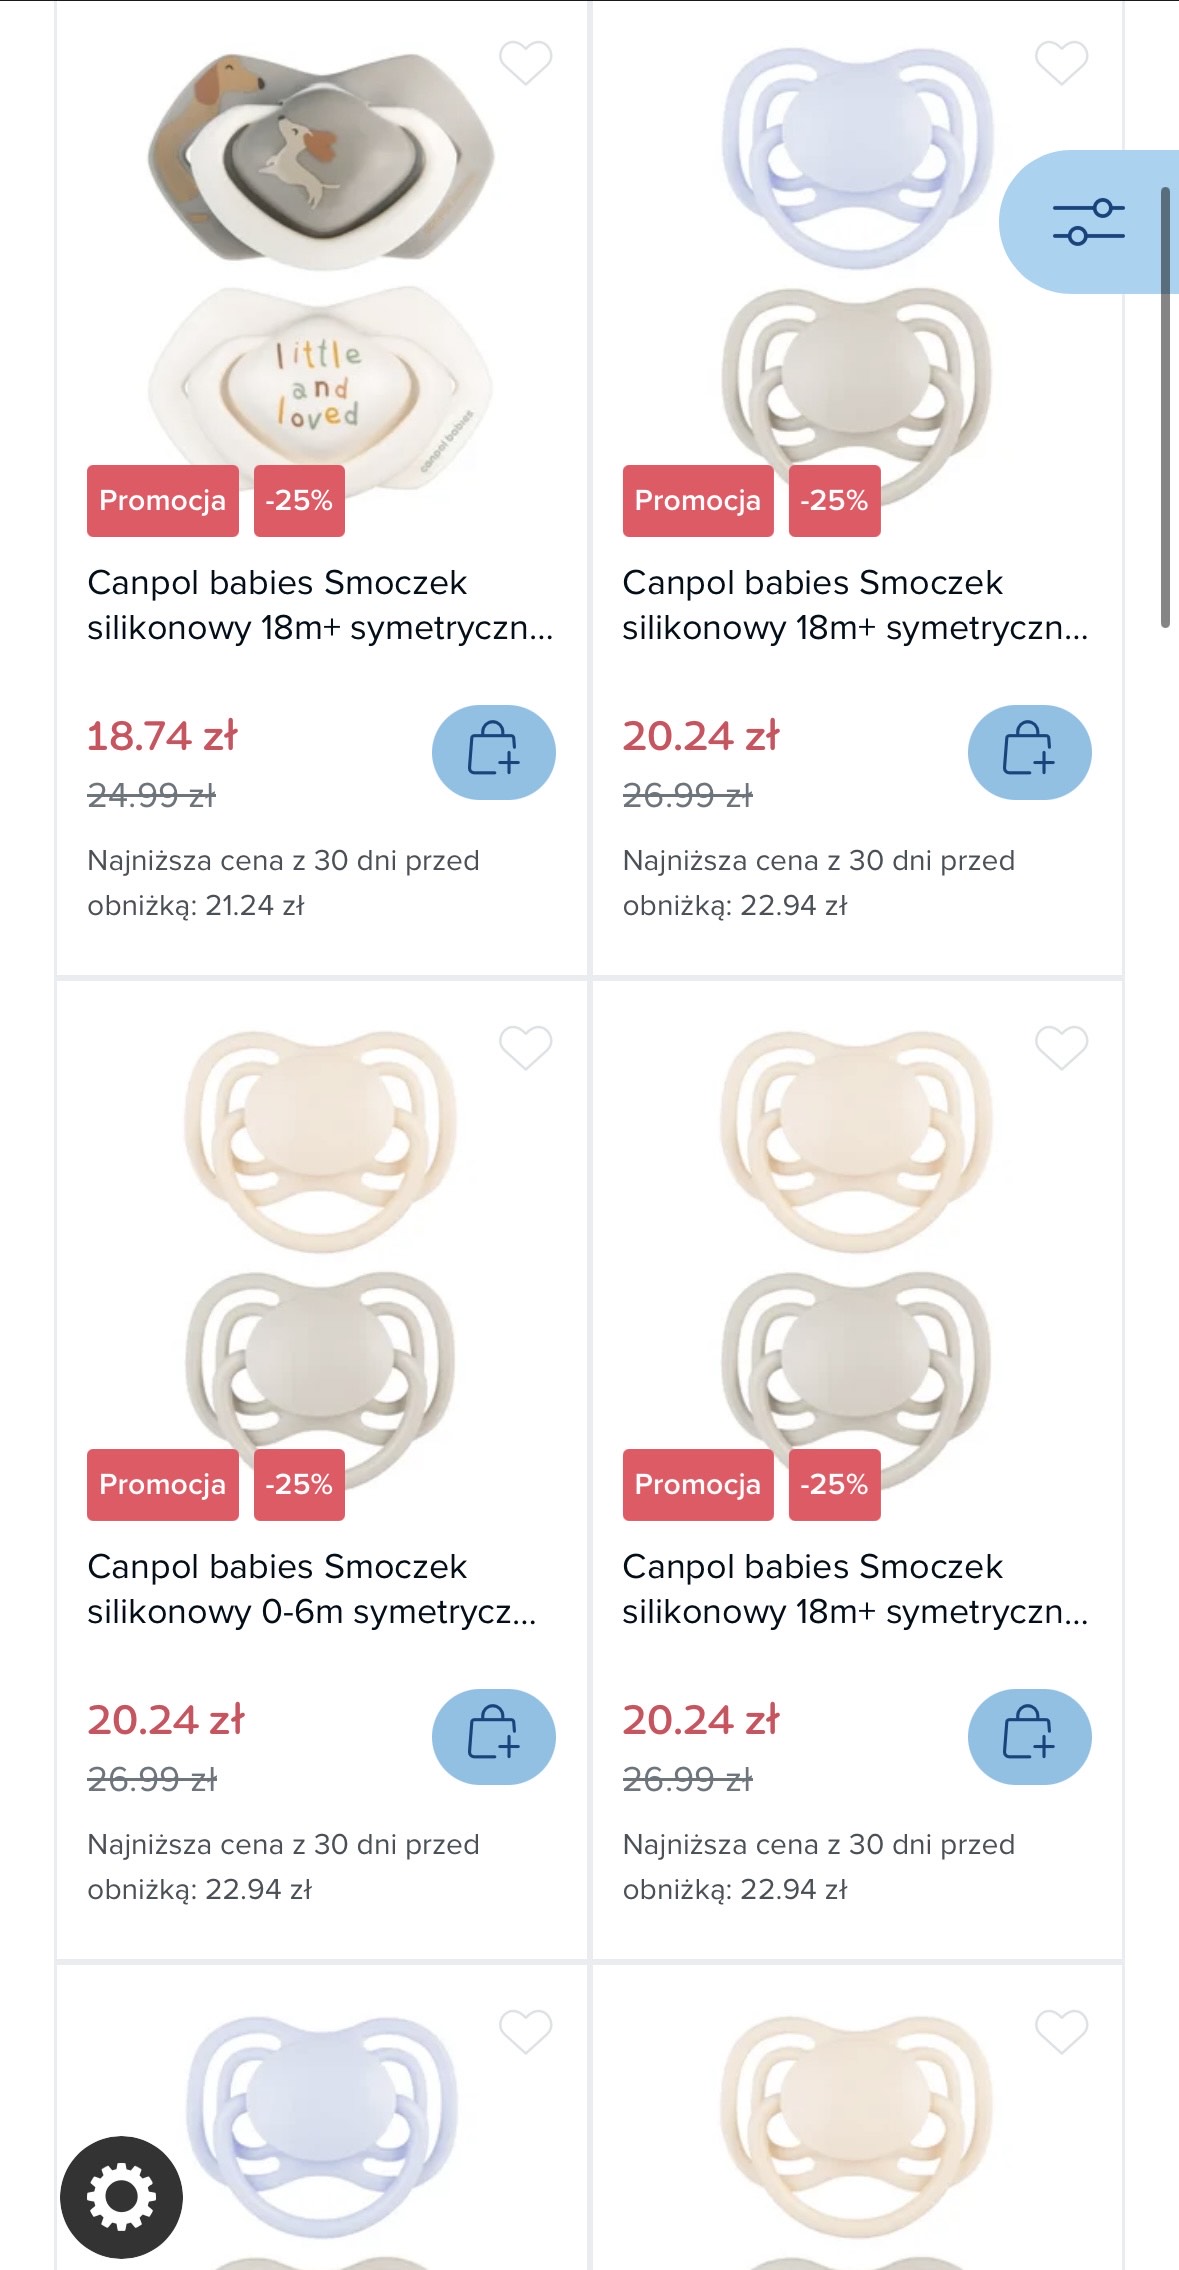Favorite the 'little and loved' pacifier
The width and height of the screenshot is (1179, 2270).
(525, 63)
